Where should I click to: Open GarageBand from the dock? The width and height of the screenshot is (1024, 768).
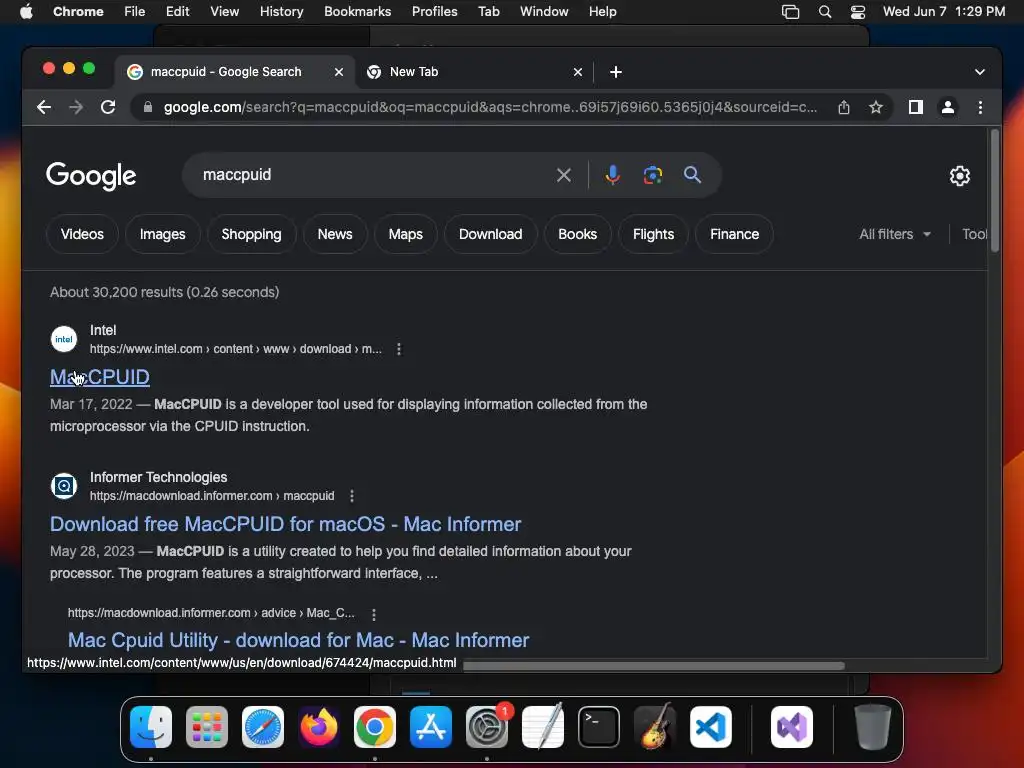click(655, 727)
